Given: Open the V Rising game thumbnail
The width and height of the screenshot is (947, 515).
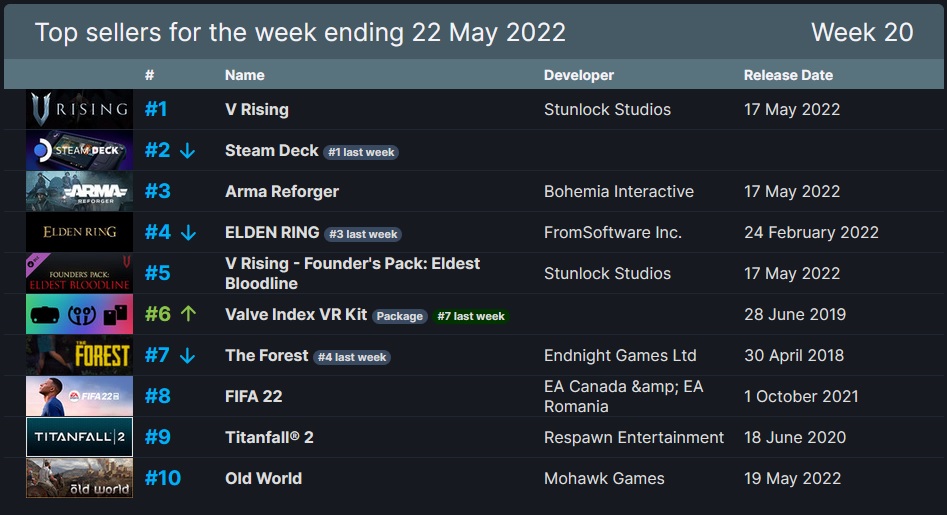Looking at the screenshot, I should [x=79, y=109].
